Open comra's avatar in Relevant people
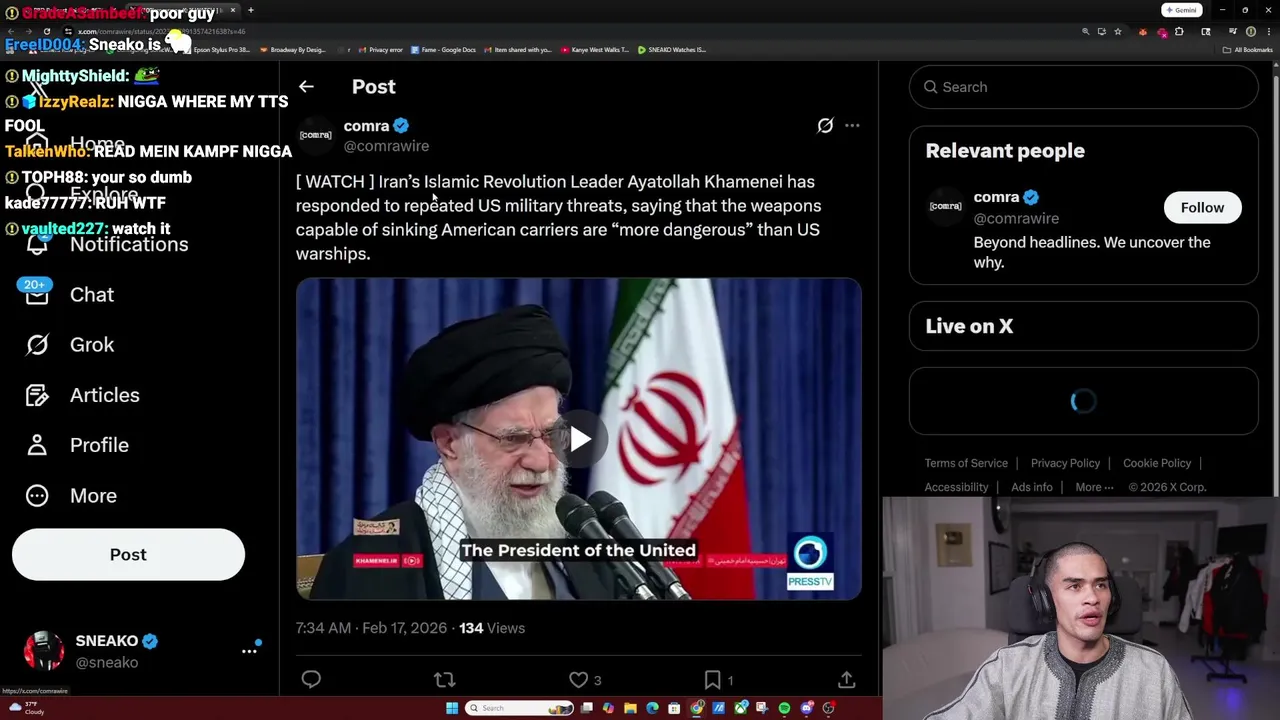 point(946,206)
